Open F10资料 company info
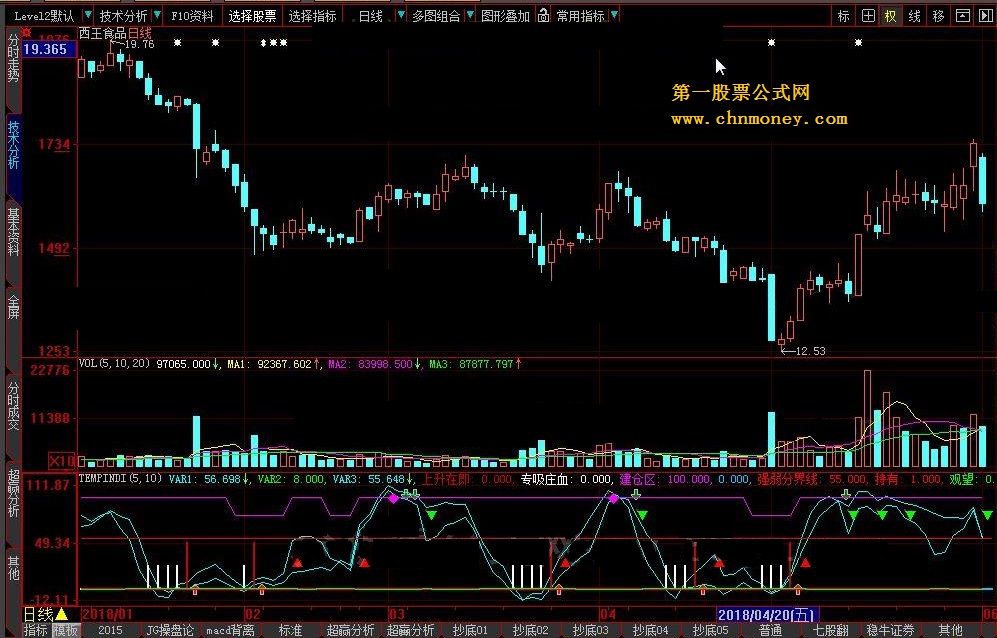997x638 pixels. [x=192, y=16]
